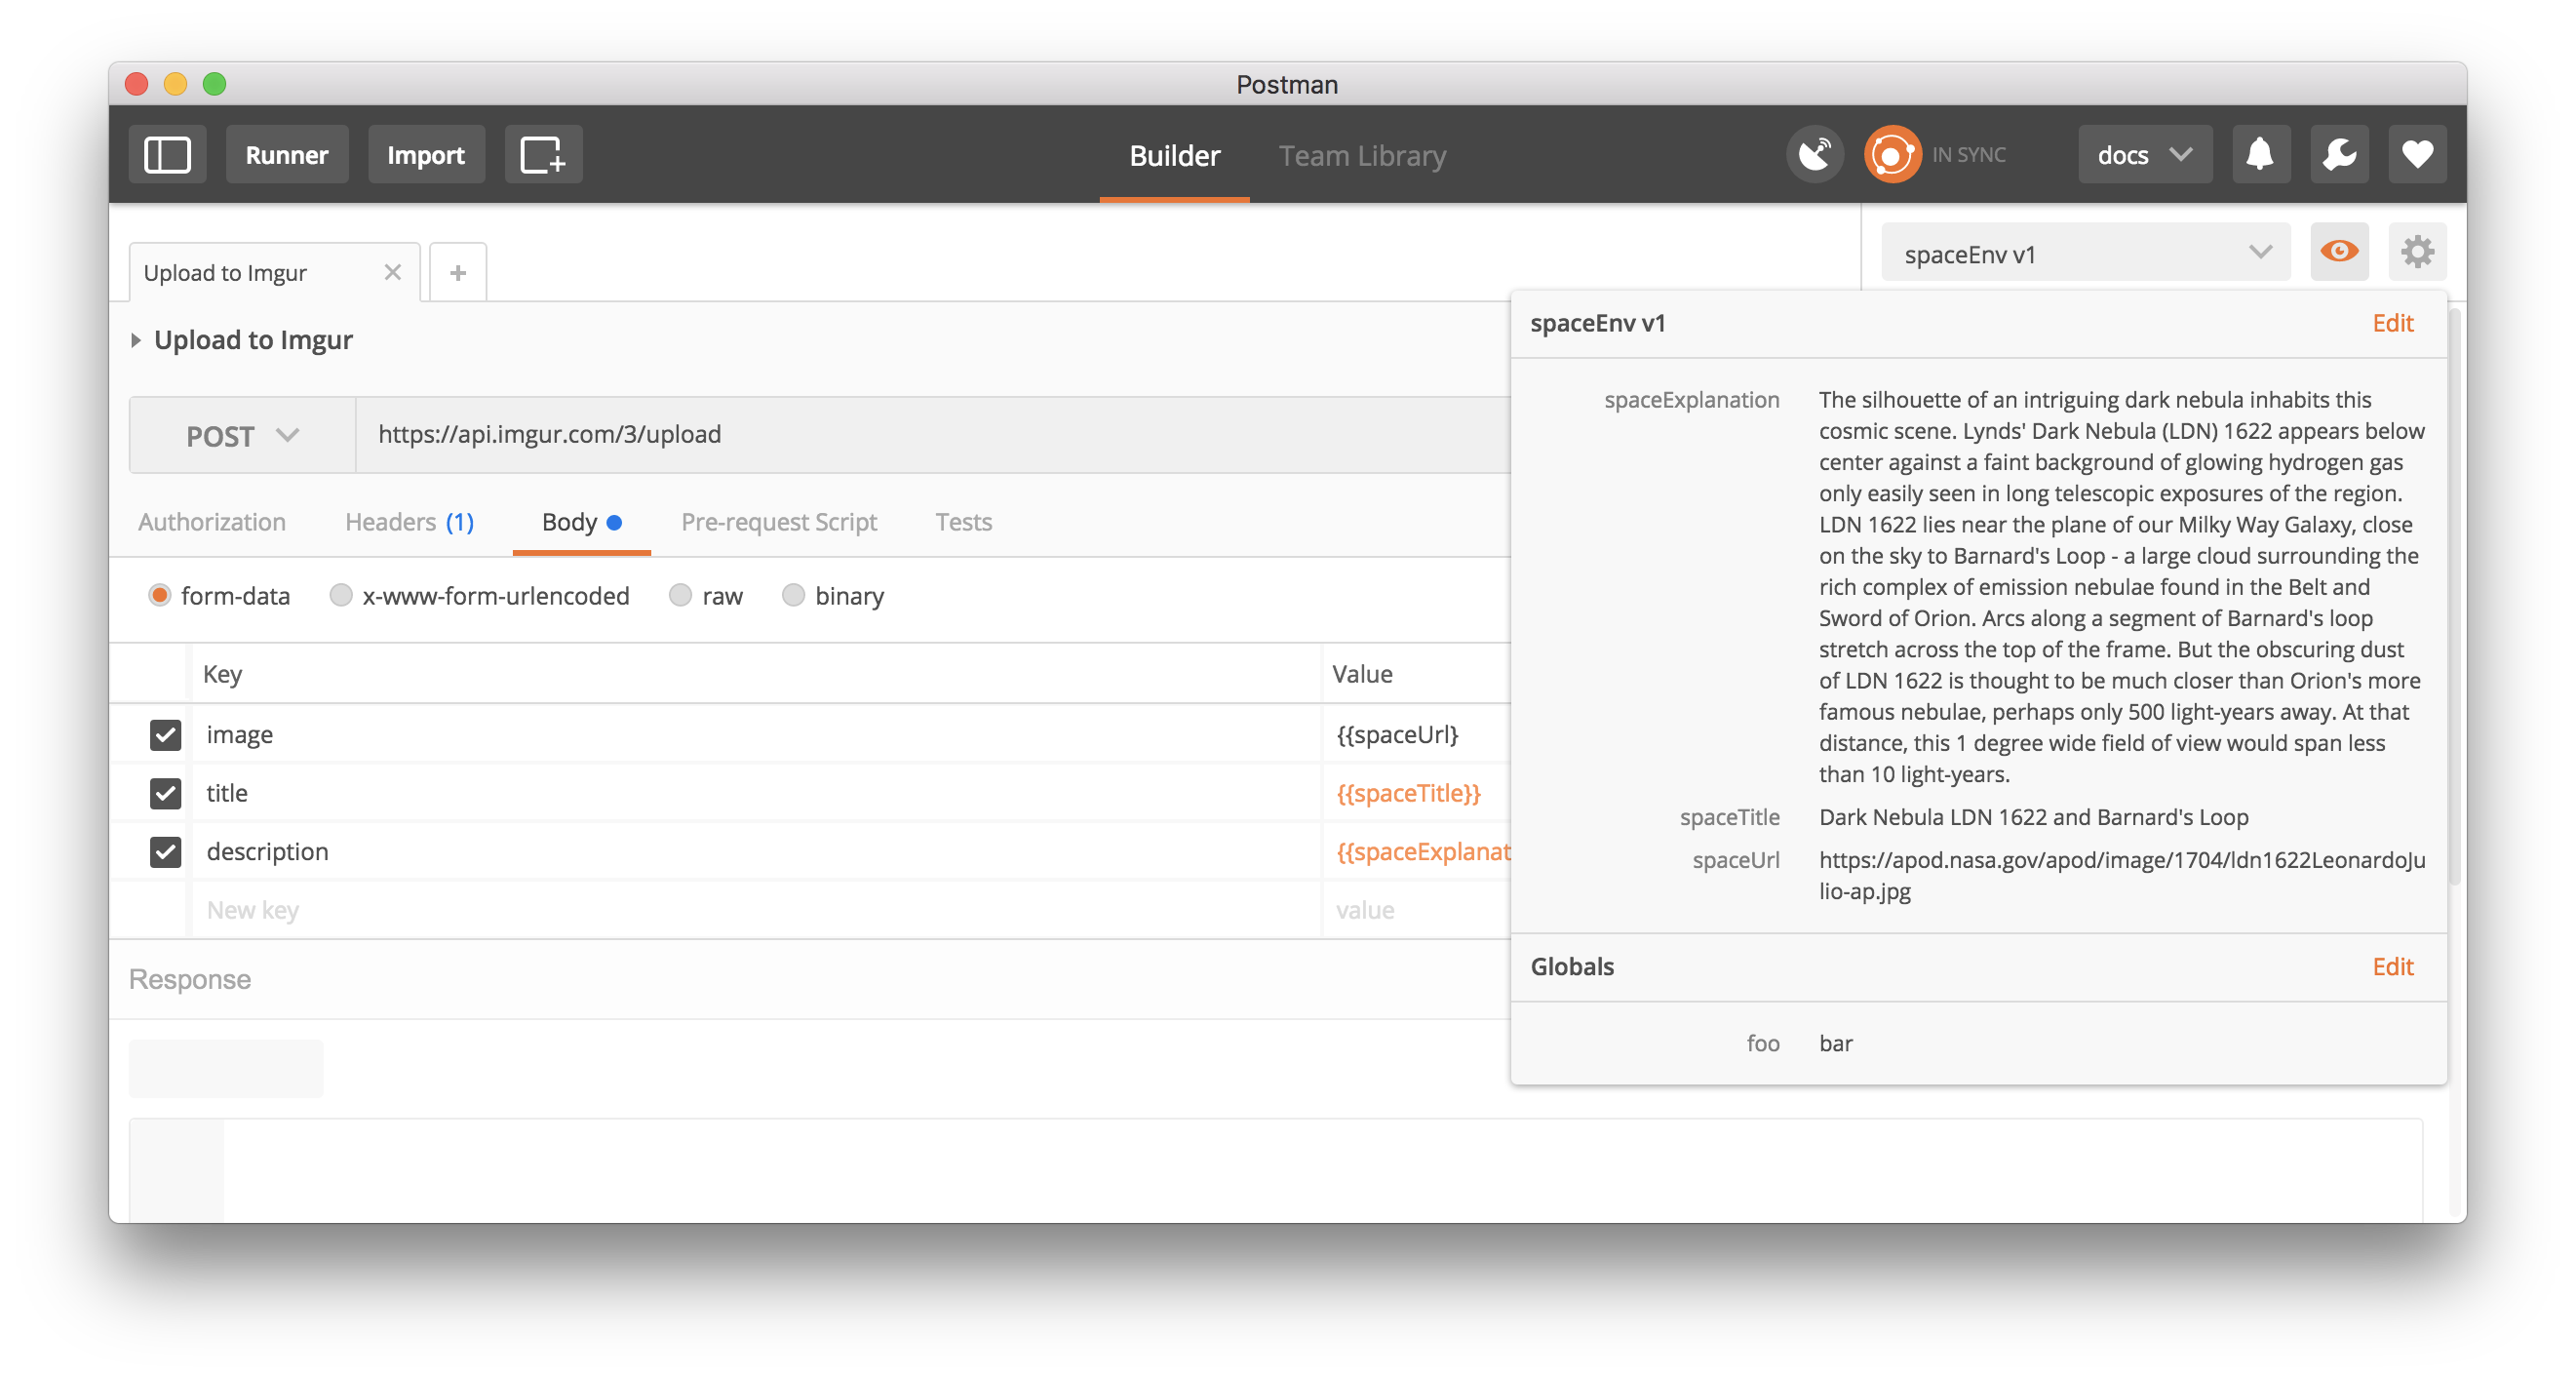Uncheck the image key checkbox
This screenshot has height=1379, width=2576.
tap(165, 734)
